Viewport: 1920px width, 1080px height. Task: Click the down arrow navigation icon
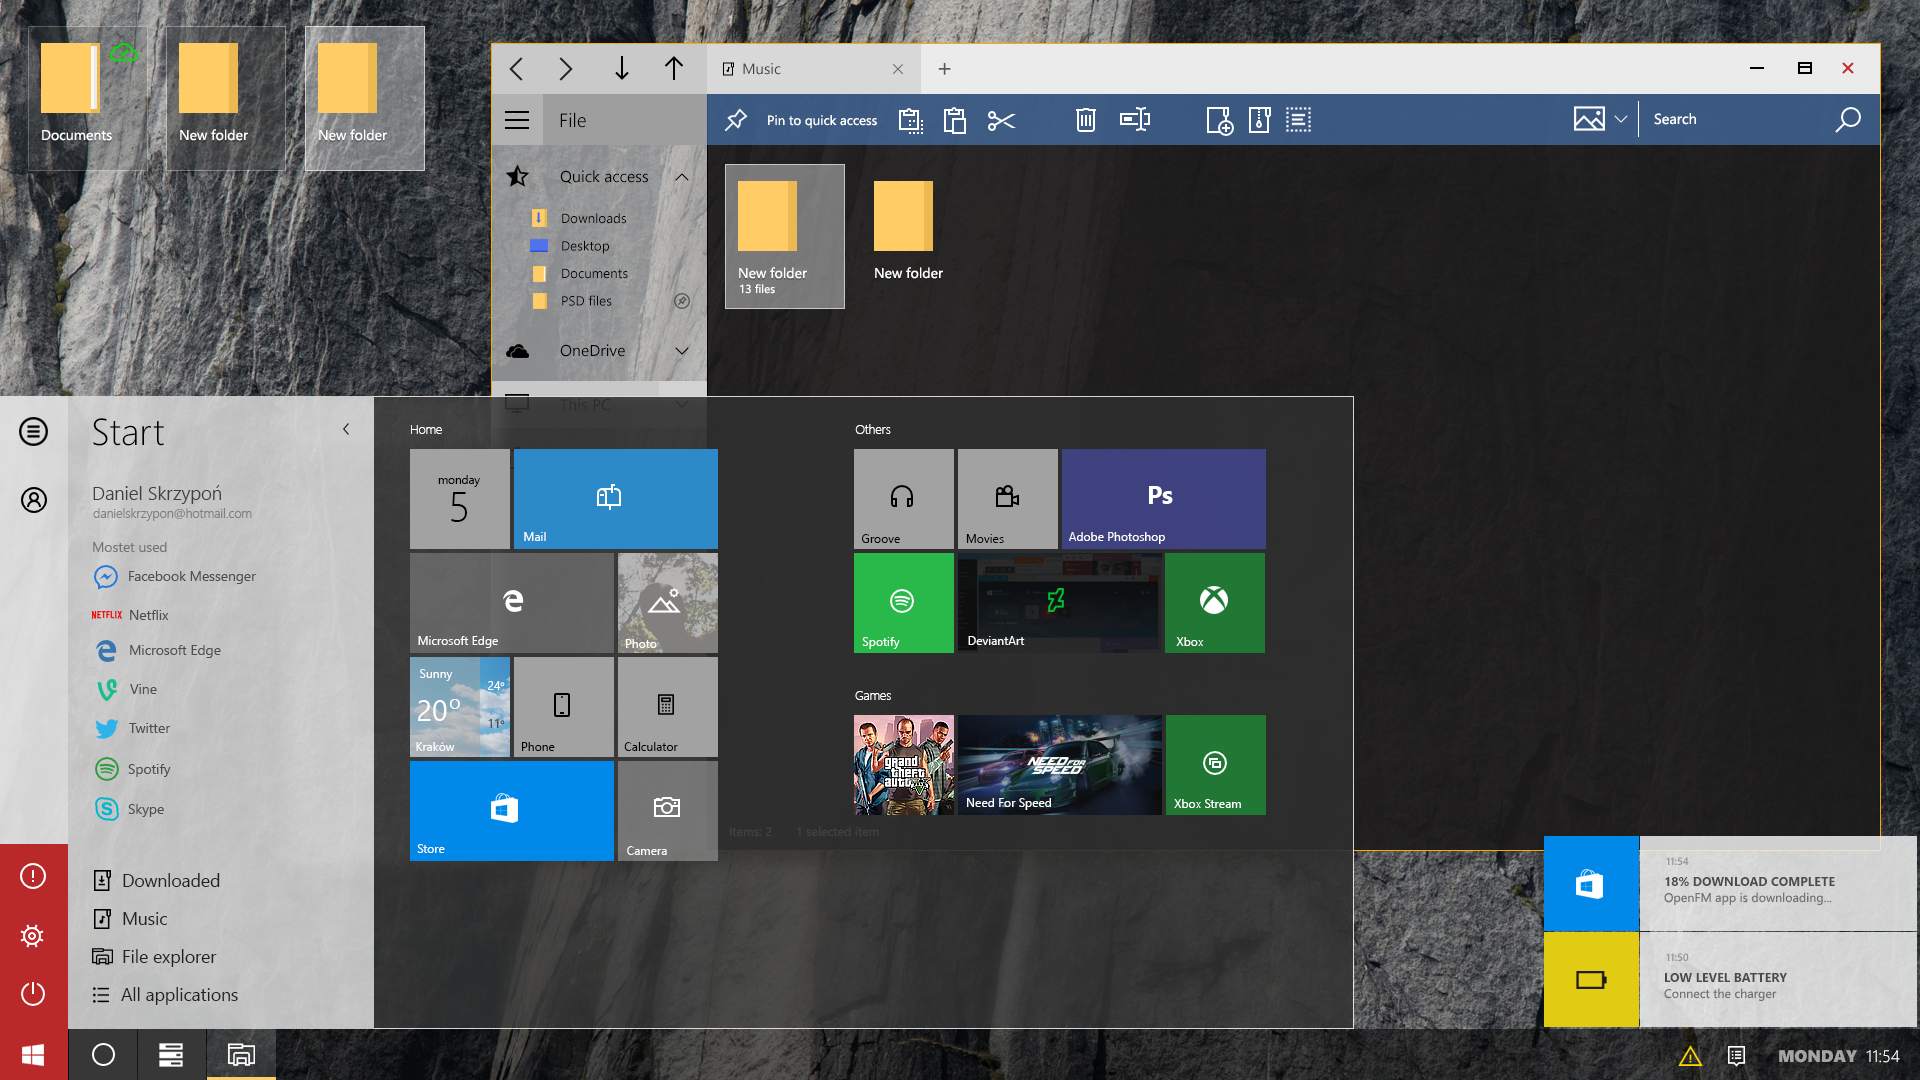tap(622, 68)
